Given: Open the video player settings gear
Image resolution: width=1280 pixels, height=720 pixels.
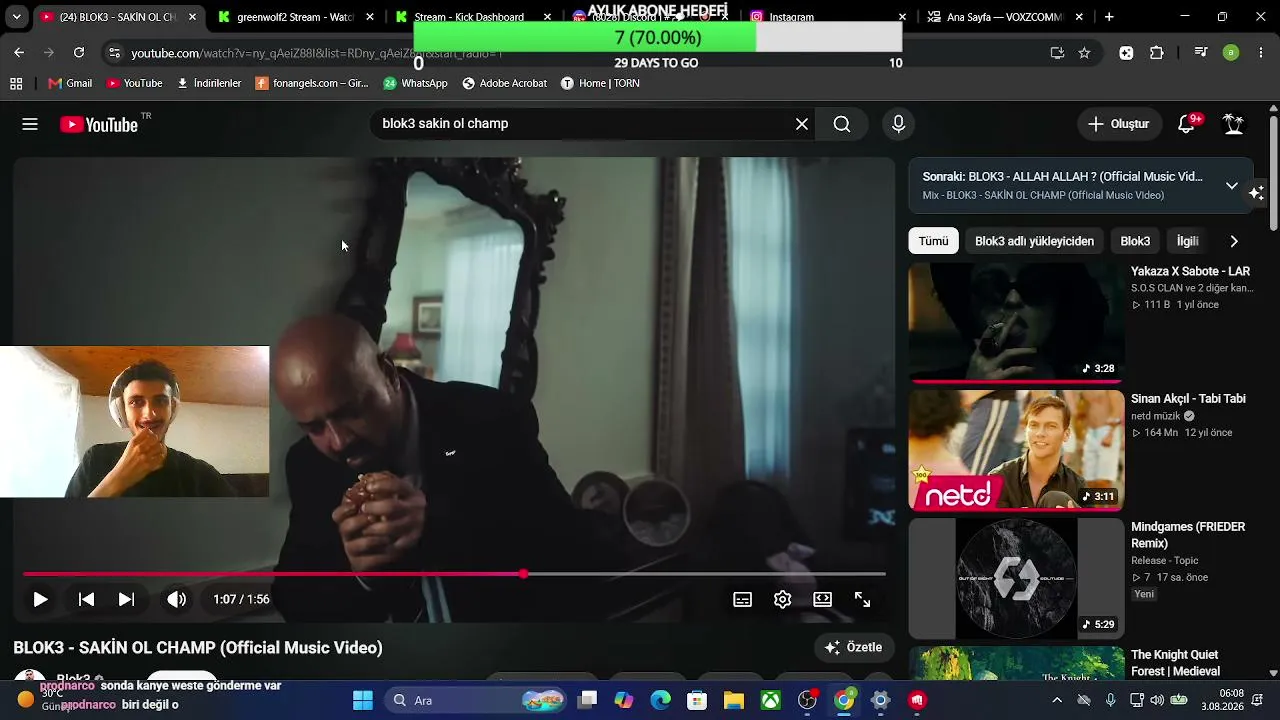Looking at the screenshot, I should (x=782, y=600).
